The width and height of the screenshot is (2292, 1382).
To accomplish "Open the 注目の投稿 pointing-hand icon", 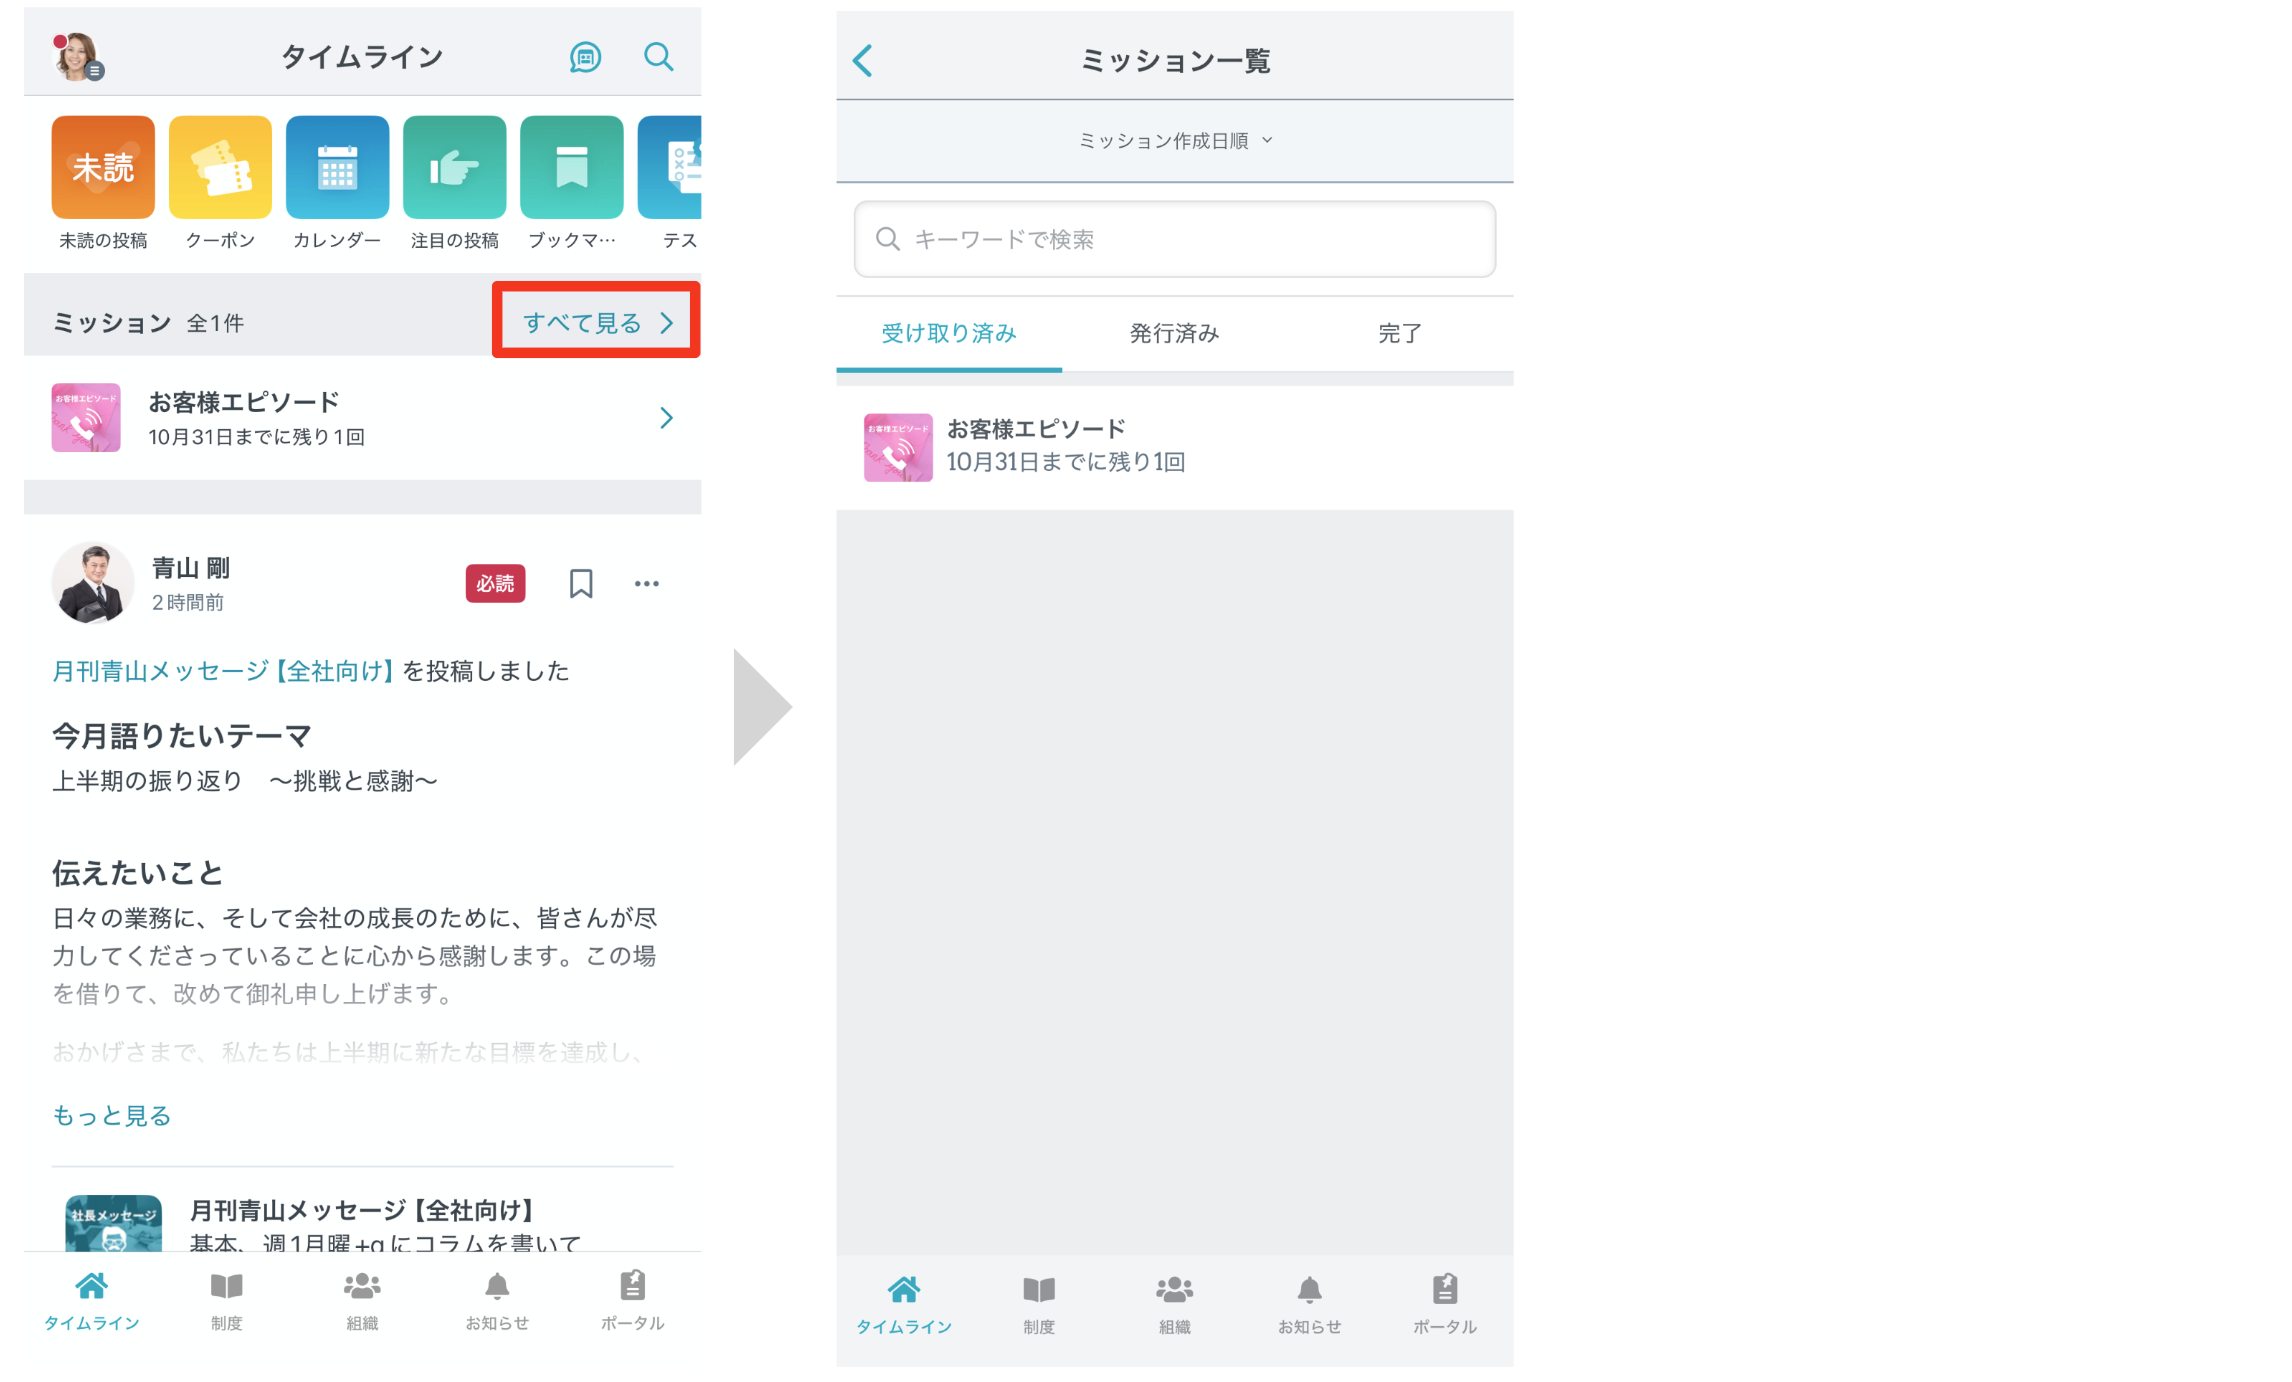I will click(x=454, y=167).
